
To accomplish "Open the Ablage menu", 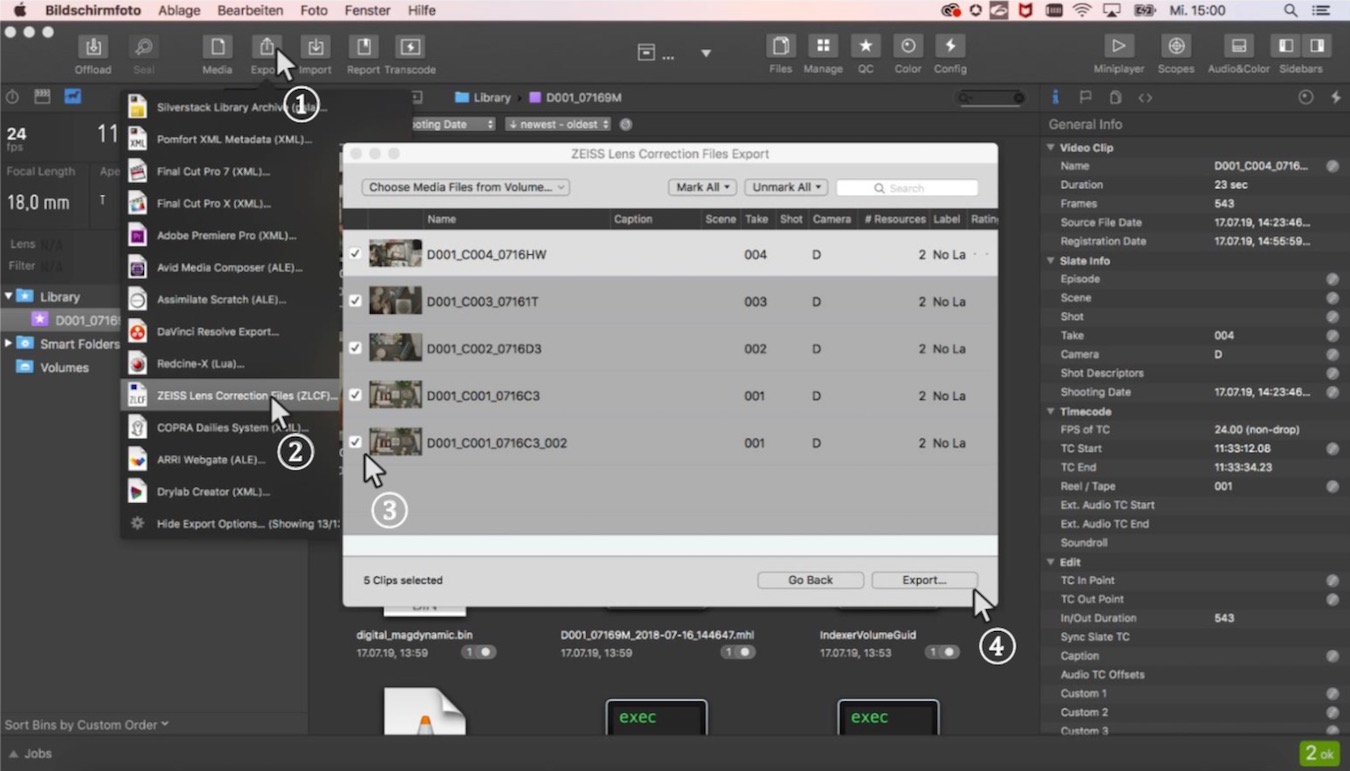I will coord(180,10).
